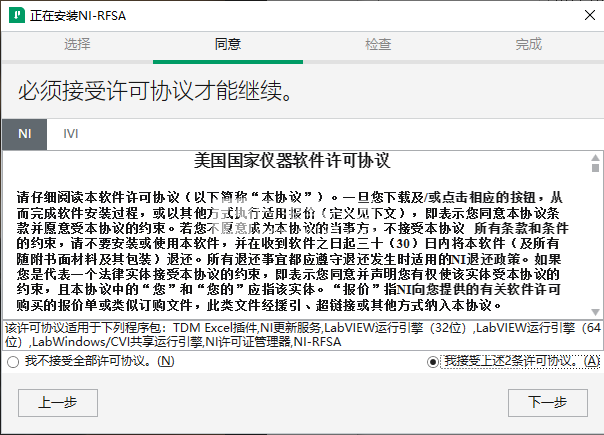604x435 pixels.
Task: Close the NI-RFSA installer window
Action: tap(590, 15)
